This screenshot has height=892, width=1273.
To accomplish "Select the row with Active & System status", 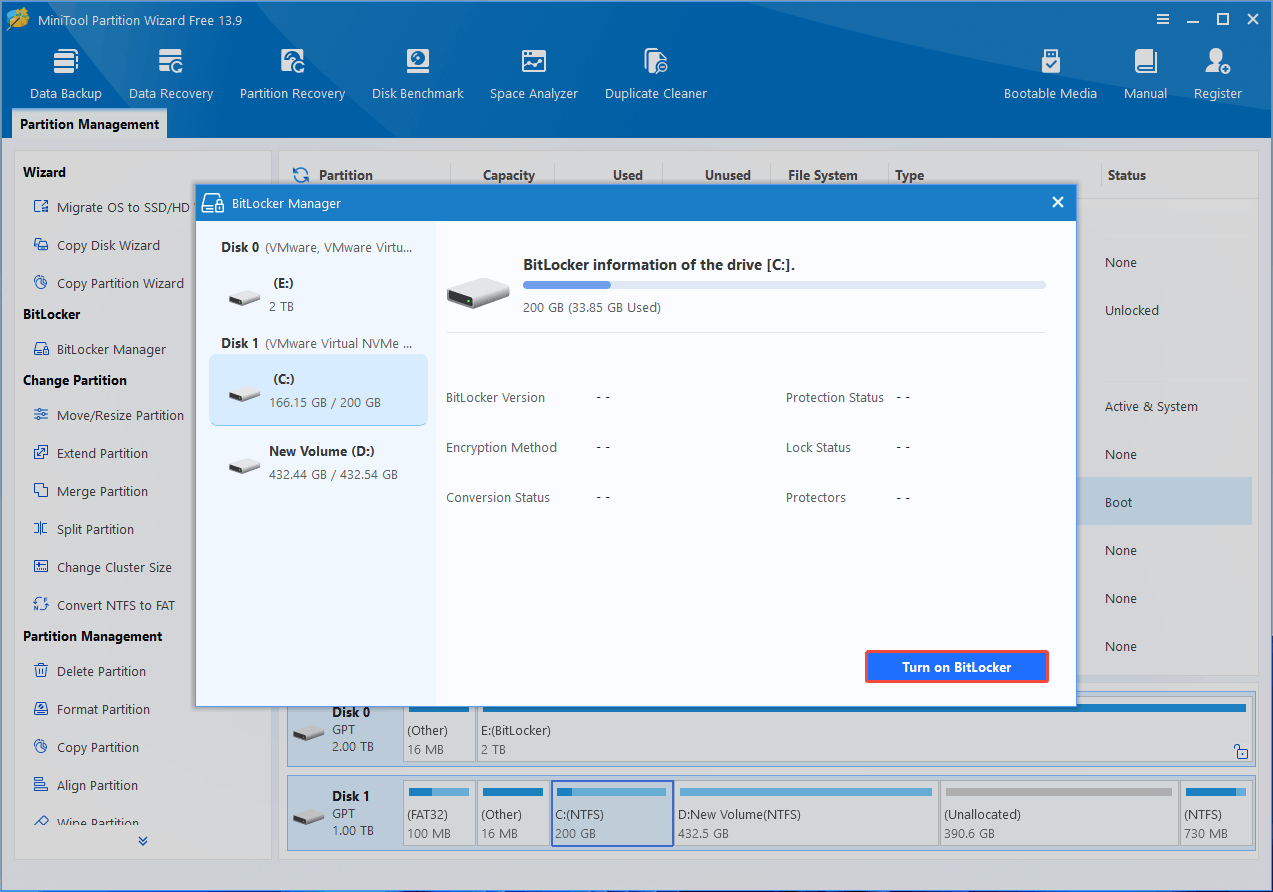I will [1164, 406].
